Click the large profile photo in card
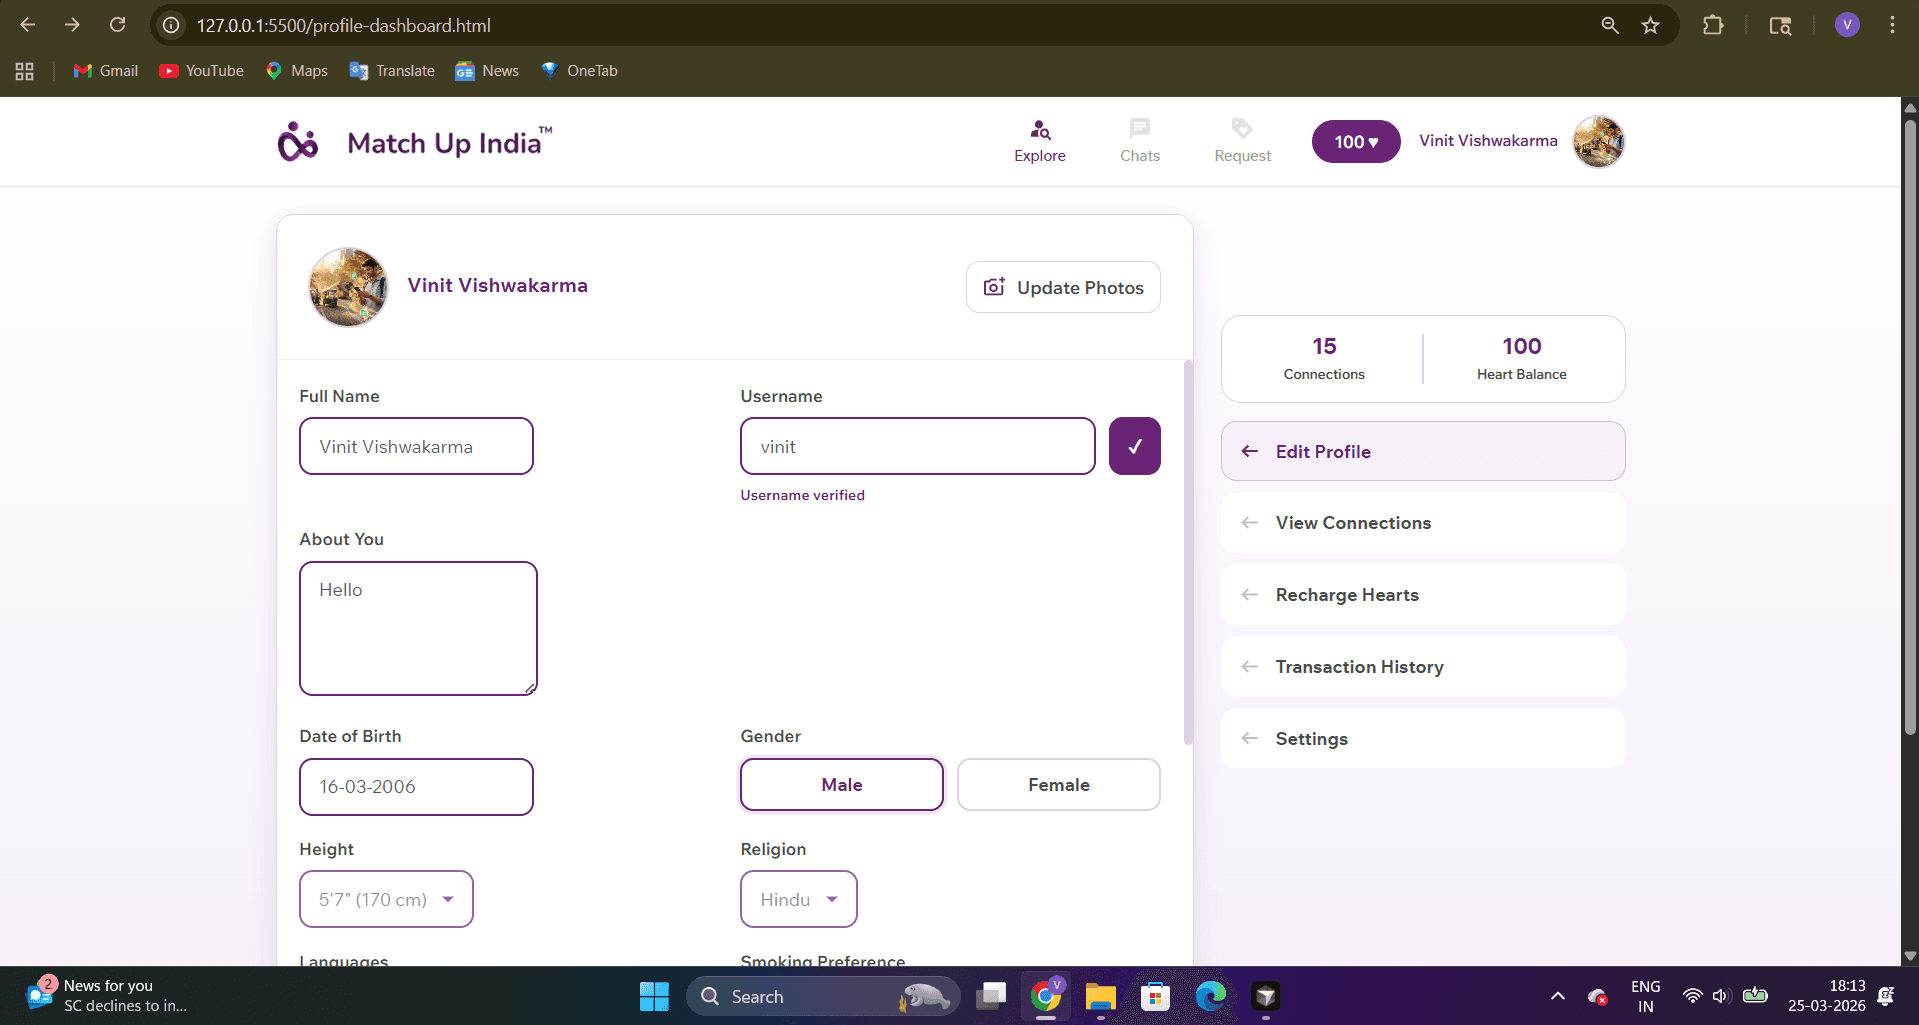This screenshot has width=1919, height=1025. coord(348,287)
